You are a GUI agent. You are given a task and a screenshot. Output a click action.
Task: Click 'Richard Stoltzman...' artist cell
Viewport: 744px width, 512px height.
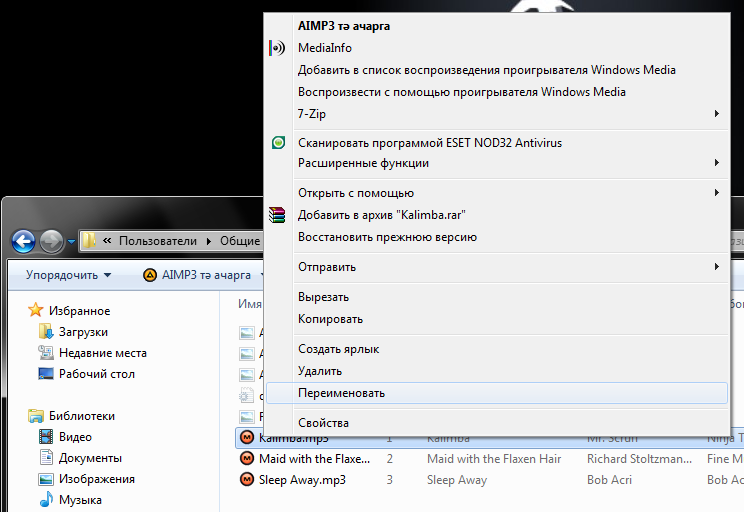640,459
